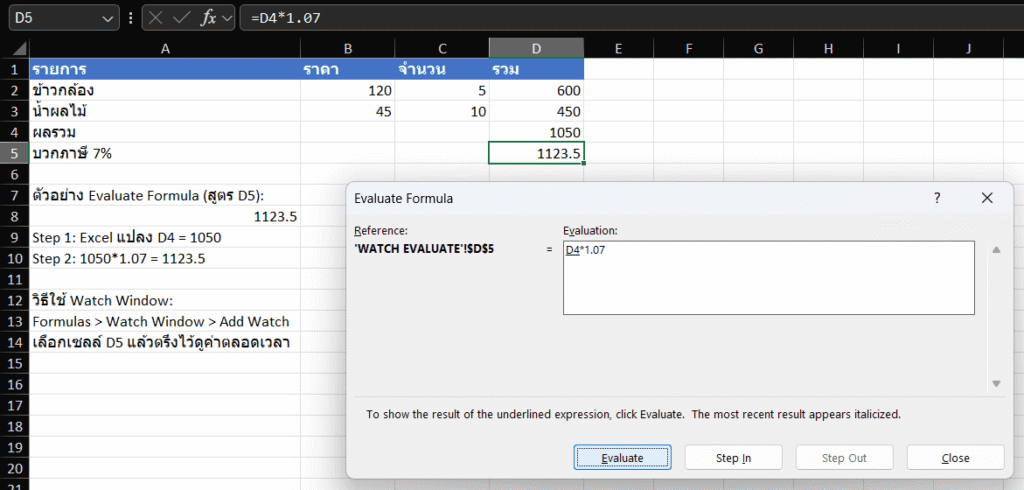
Task: Click the Enter checkmark icon in formula bar
Action: tap(181, 18)
